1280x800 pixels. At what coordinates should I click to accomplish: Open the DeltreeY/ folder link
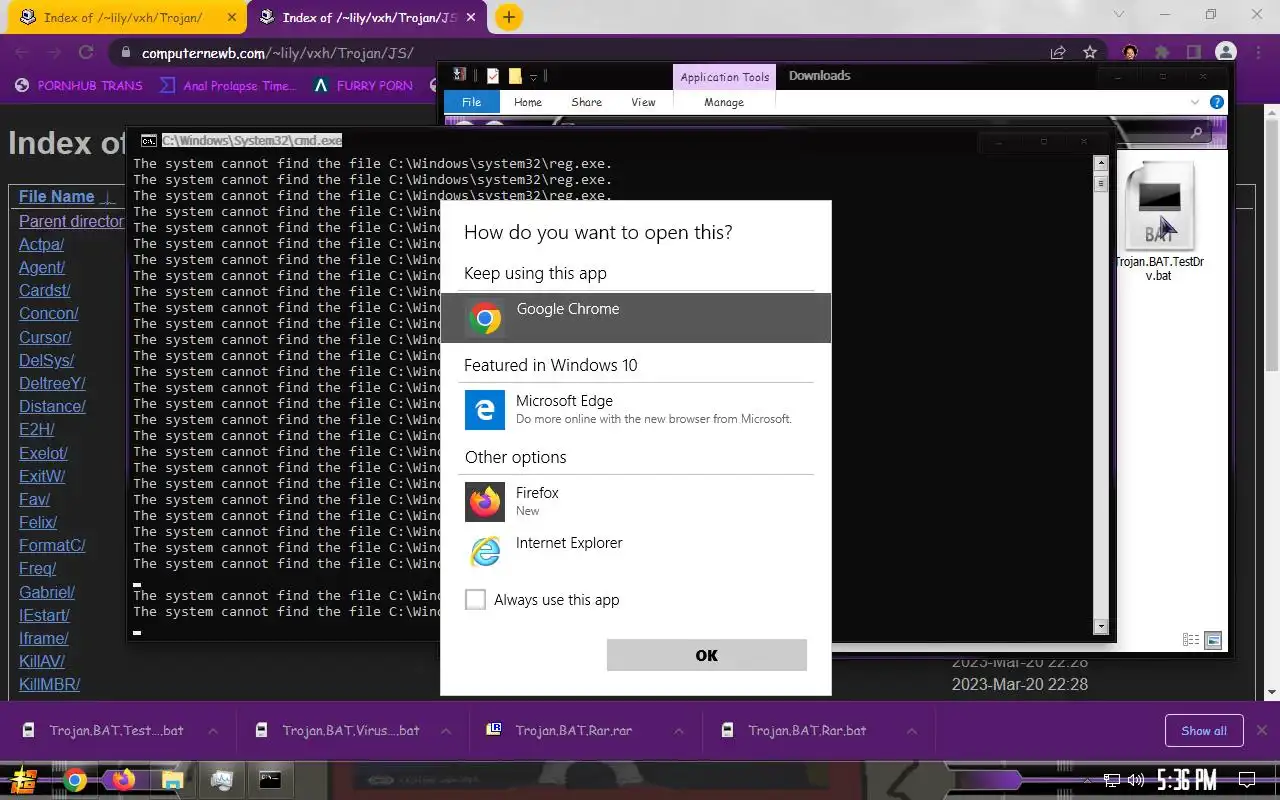(52, 383)
